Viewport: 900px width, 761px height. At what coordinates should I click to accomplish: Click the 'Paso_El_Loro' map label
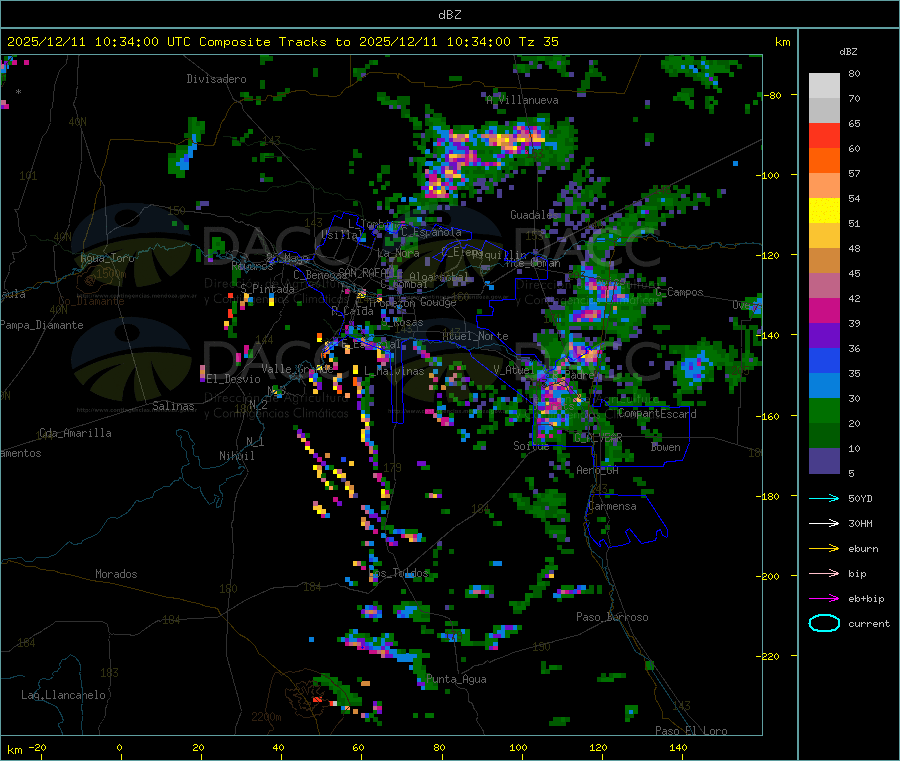tap(692, 731)
